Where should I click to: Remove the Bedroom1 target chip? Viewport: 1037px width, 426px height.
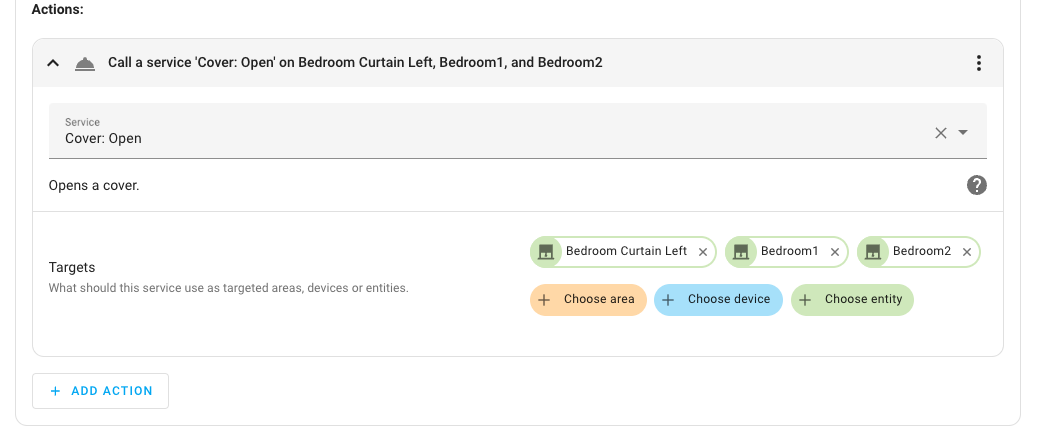click(x=835, y=252)
